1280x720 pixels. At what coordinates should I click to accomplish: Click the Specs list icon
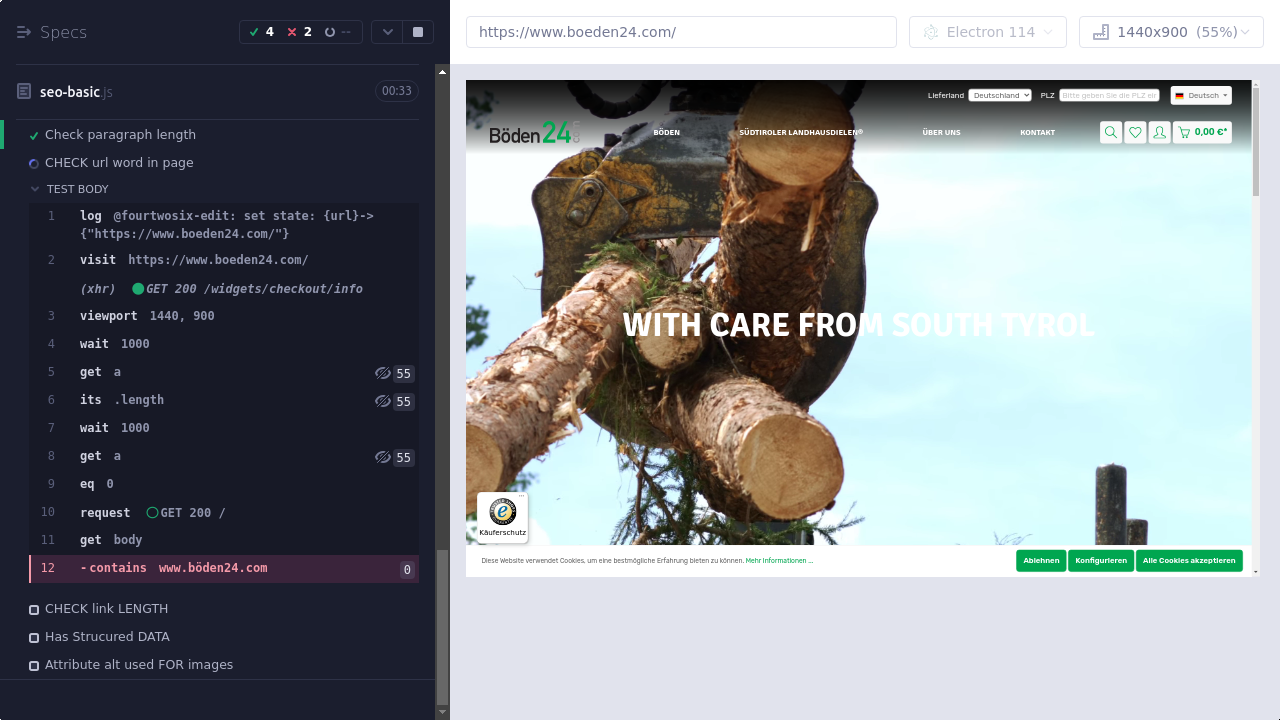(24, 32)
